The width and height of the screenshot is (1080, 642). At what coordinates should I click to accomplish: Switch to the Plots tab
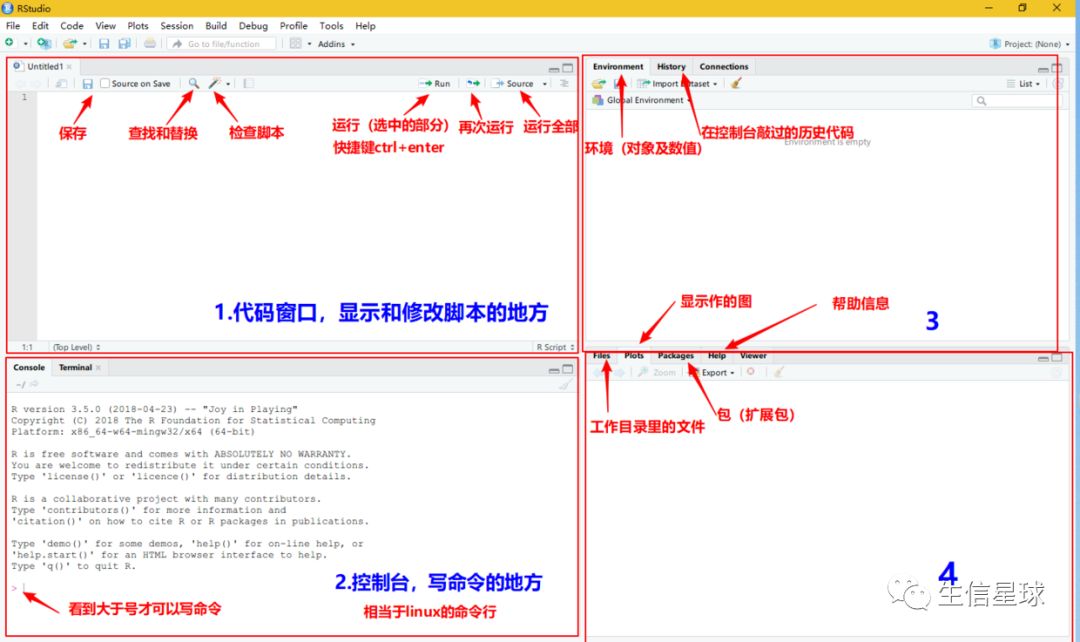[634, 355]
